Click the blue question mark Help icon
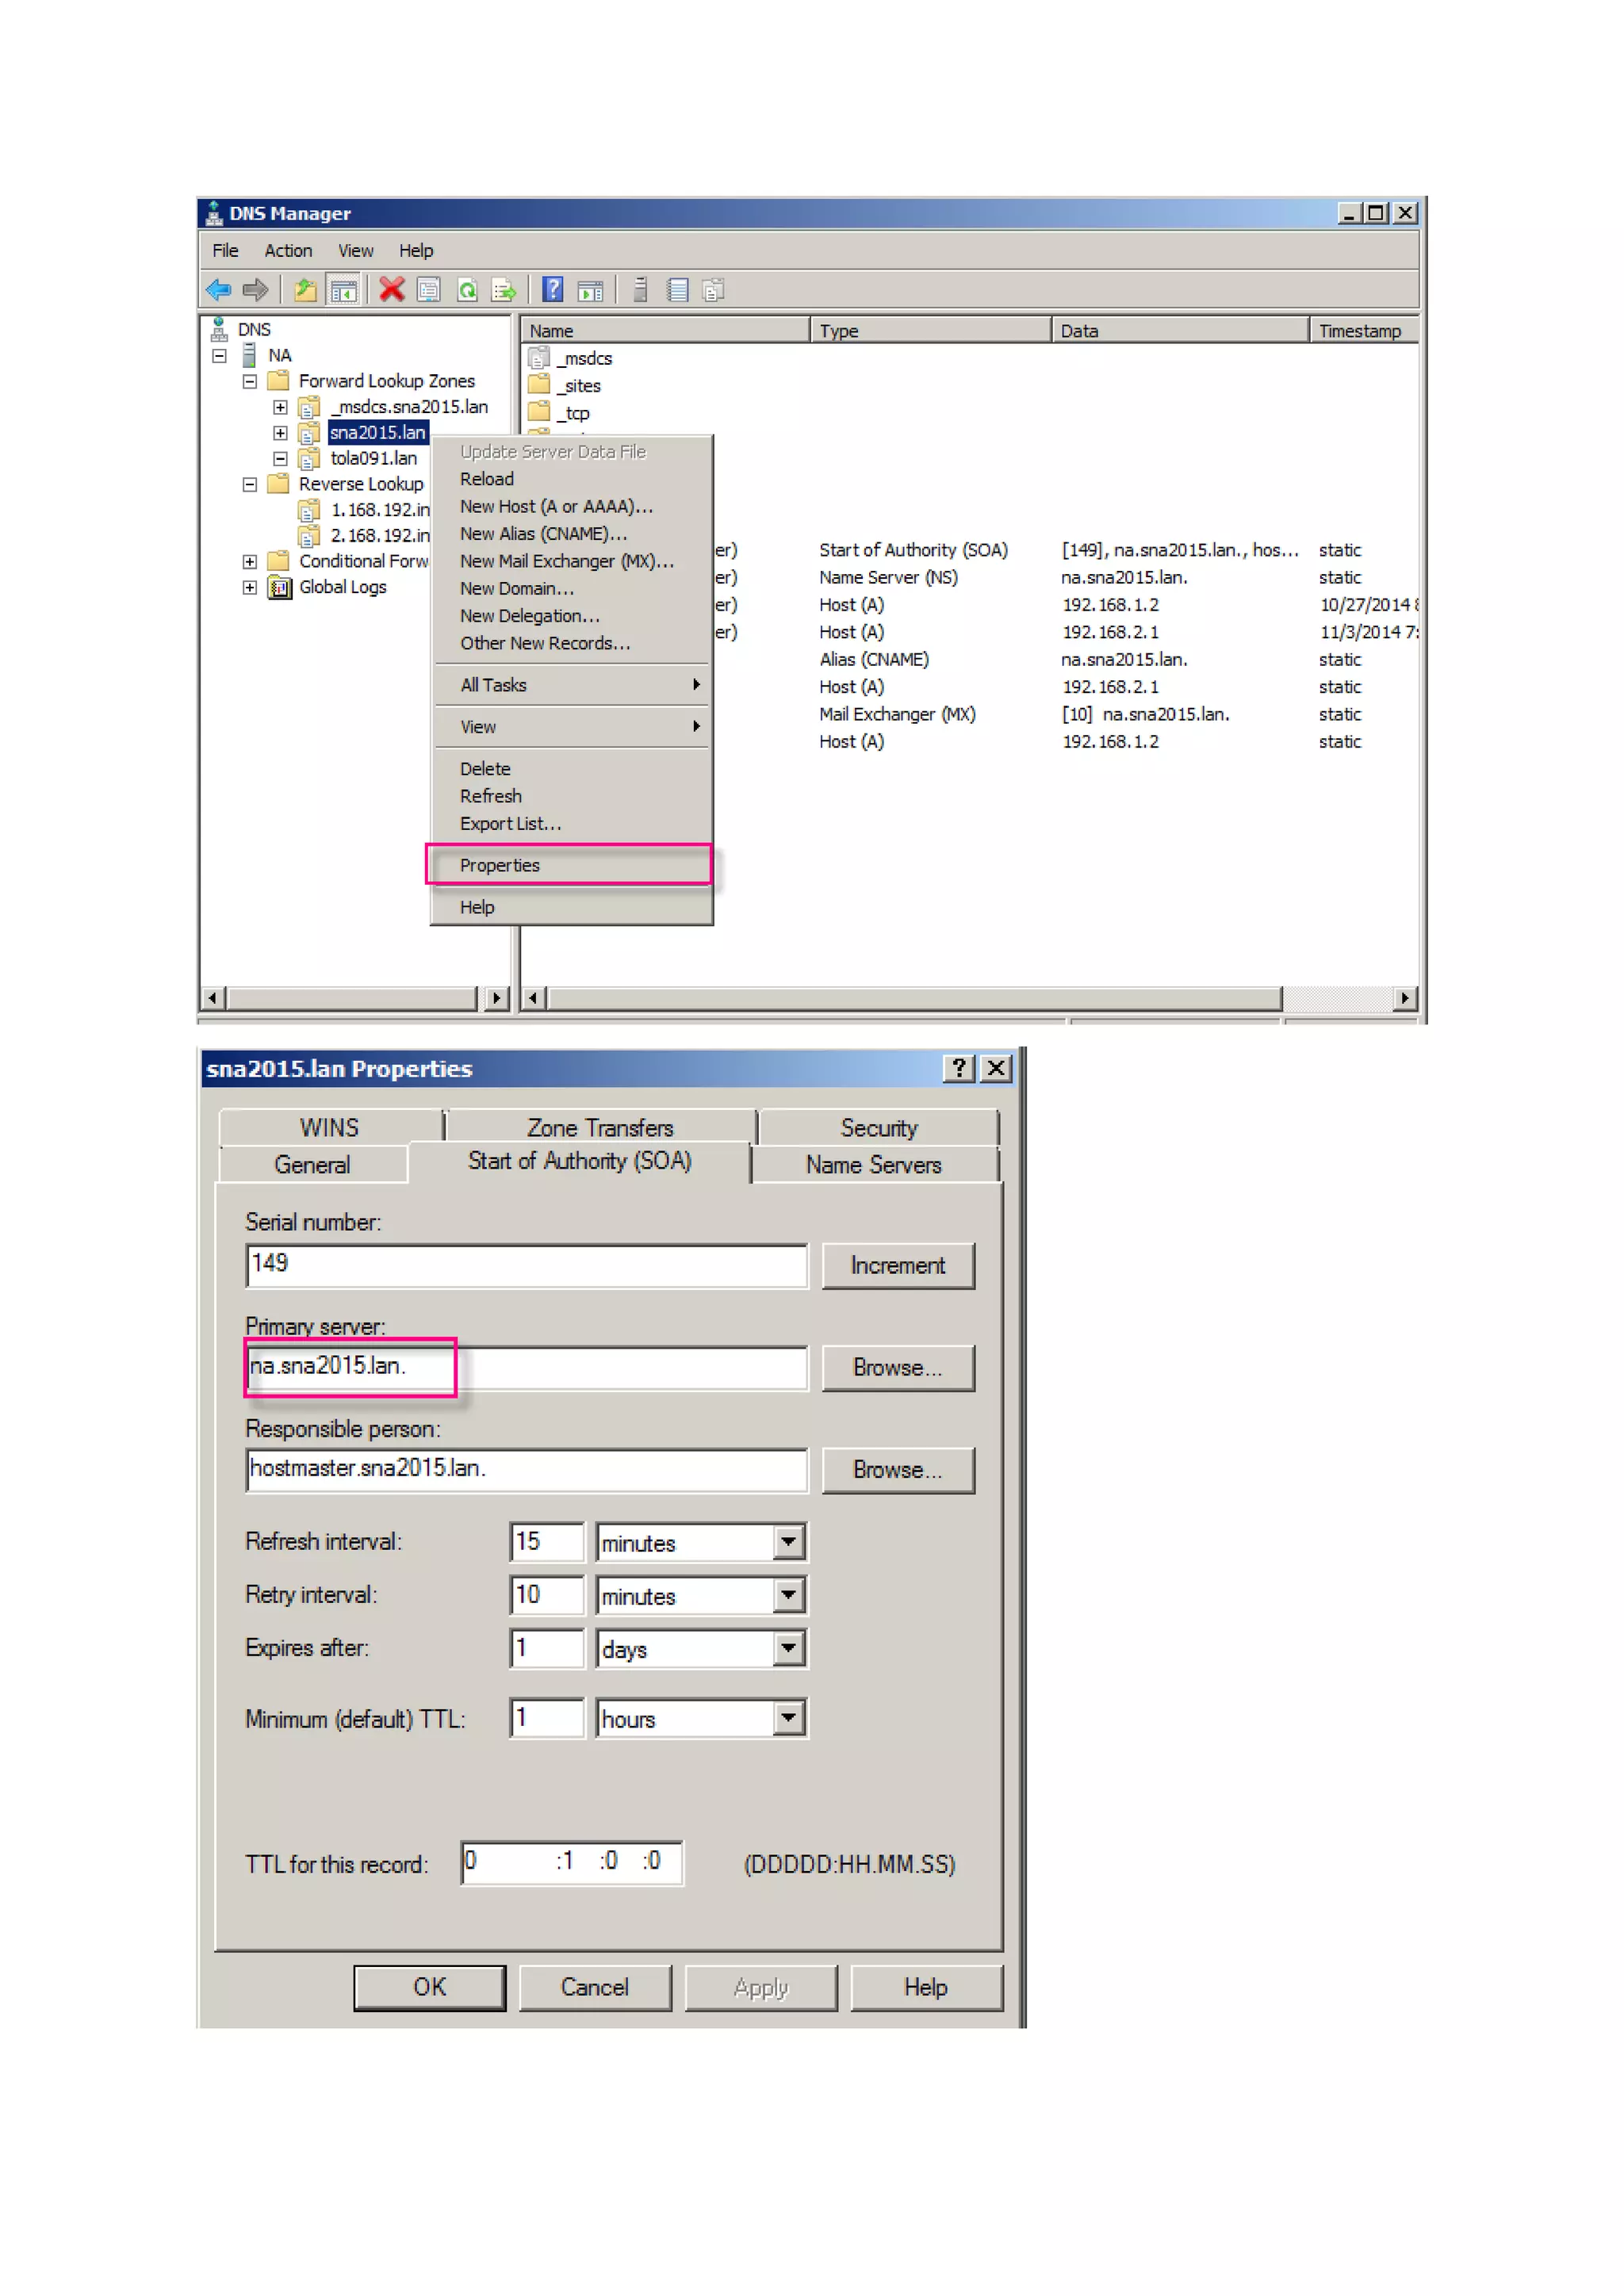The height and width of the screenshot is (2296, 1624). click(x=552, y=290)
